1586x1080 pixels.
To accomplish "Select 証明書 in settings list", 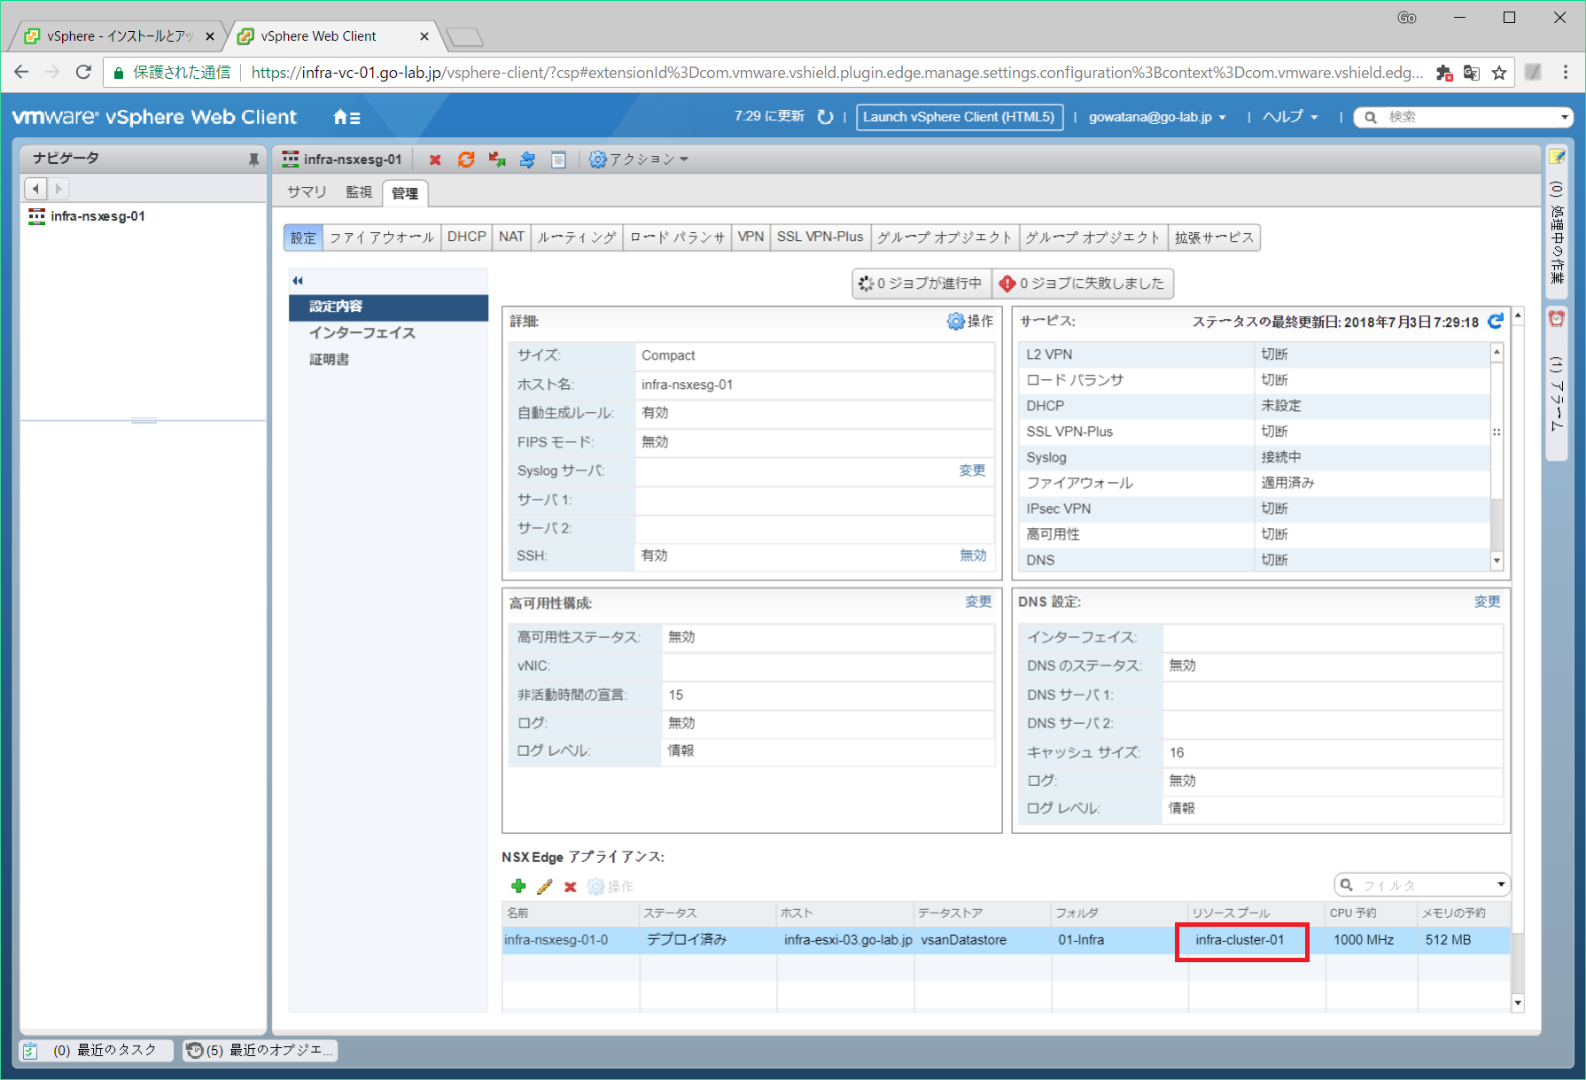I will click(329, 360).
